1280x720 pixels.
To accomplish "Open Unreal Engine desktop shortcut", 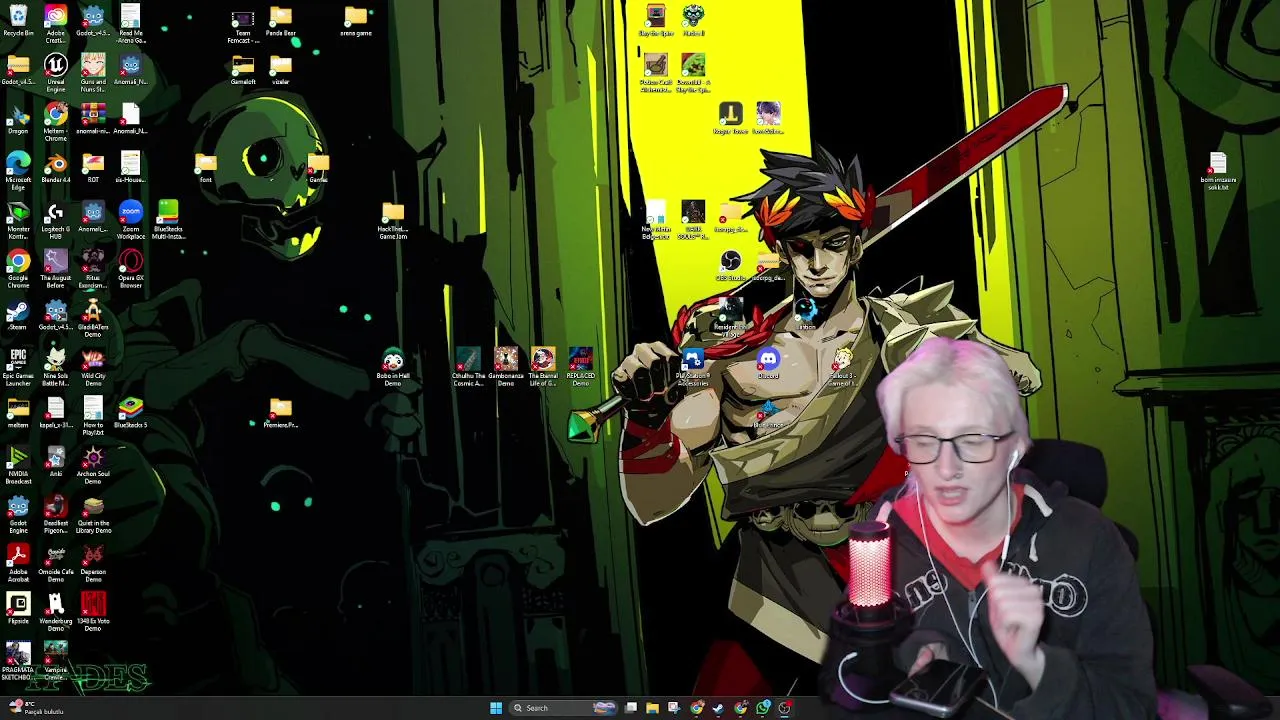I will click(x=55, y=73).
